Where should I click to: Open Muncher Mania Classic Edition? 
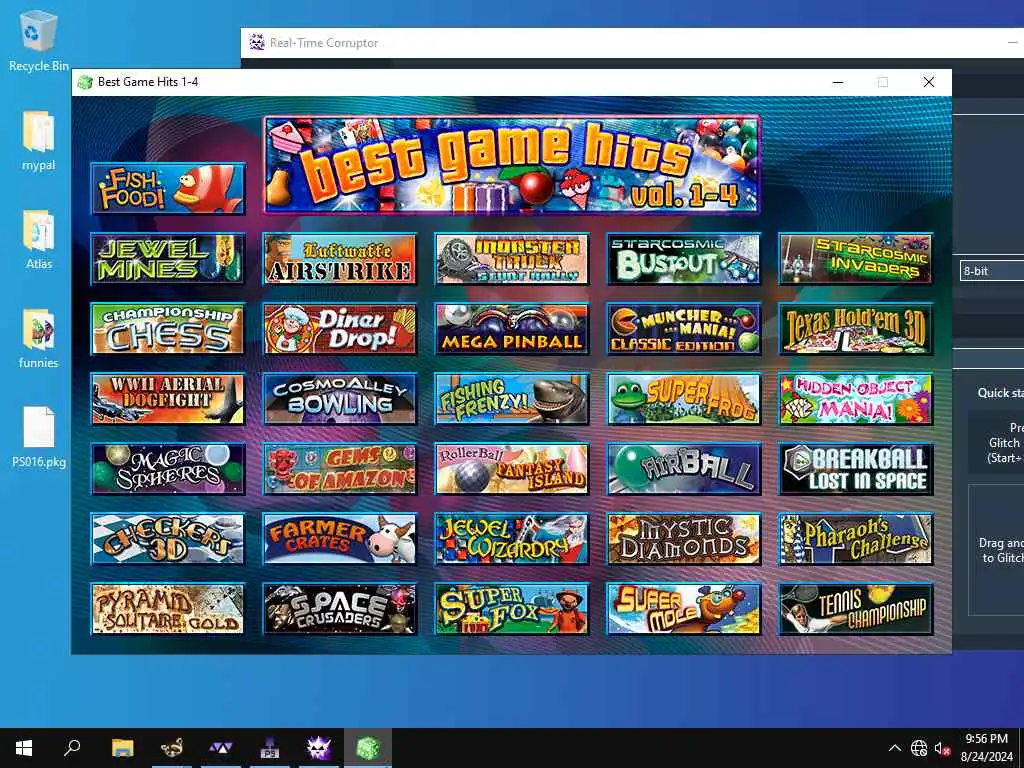pos(684,329)
